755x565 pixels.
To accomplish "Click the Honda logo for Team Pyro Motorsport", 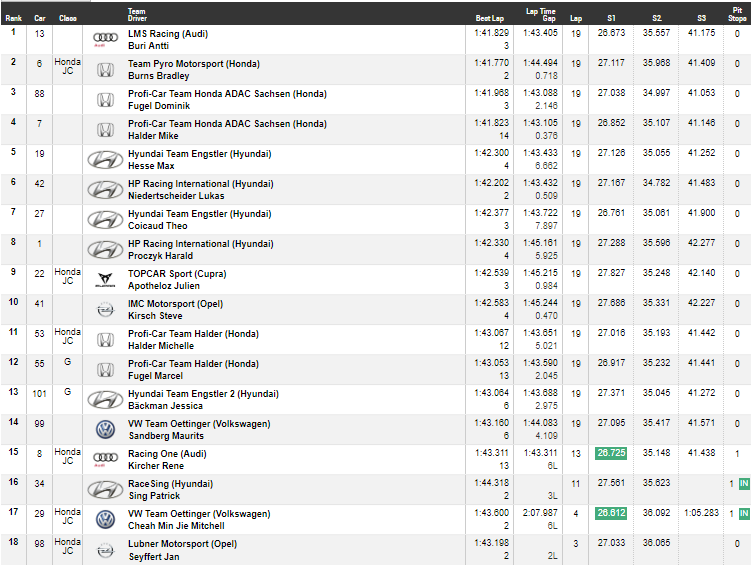I will 105,70.
